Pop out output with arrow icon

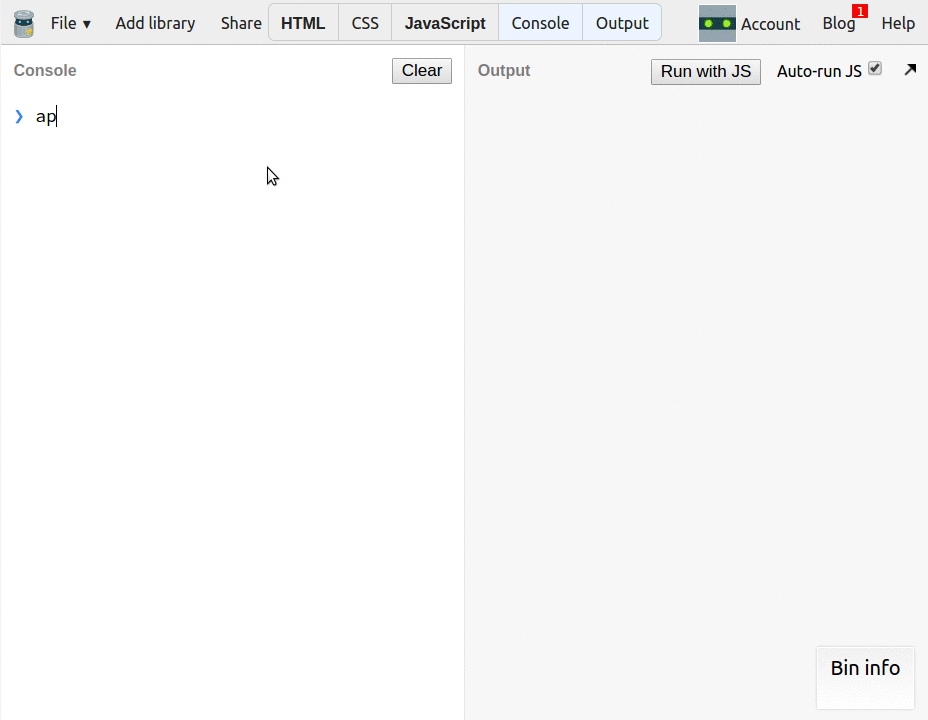coord(910,70)
